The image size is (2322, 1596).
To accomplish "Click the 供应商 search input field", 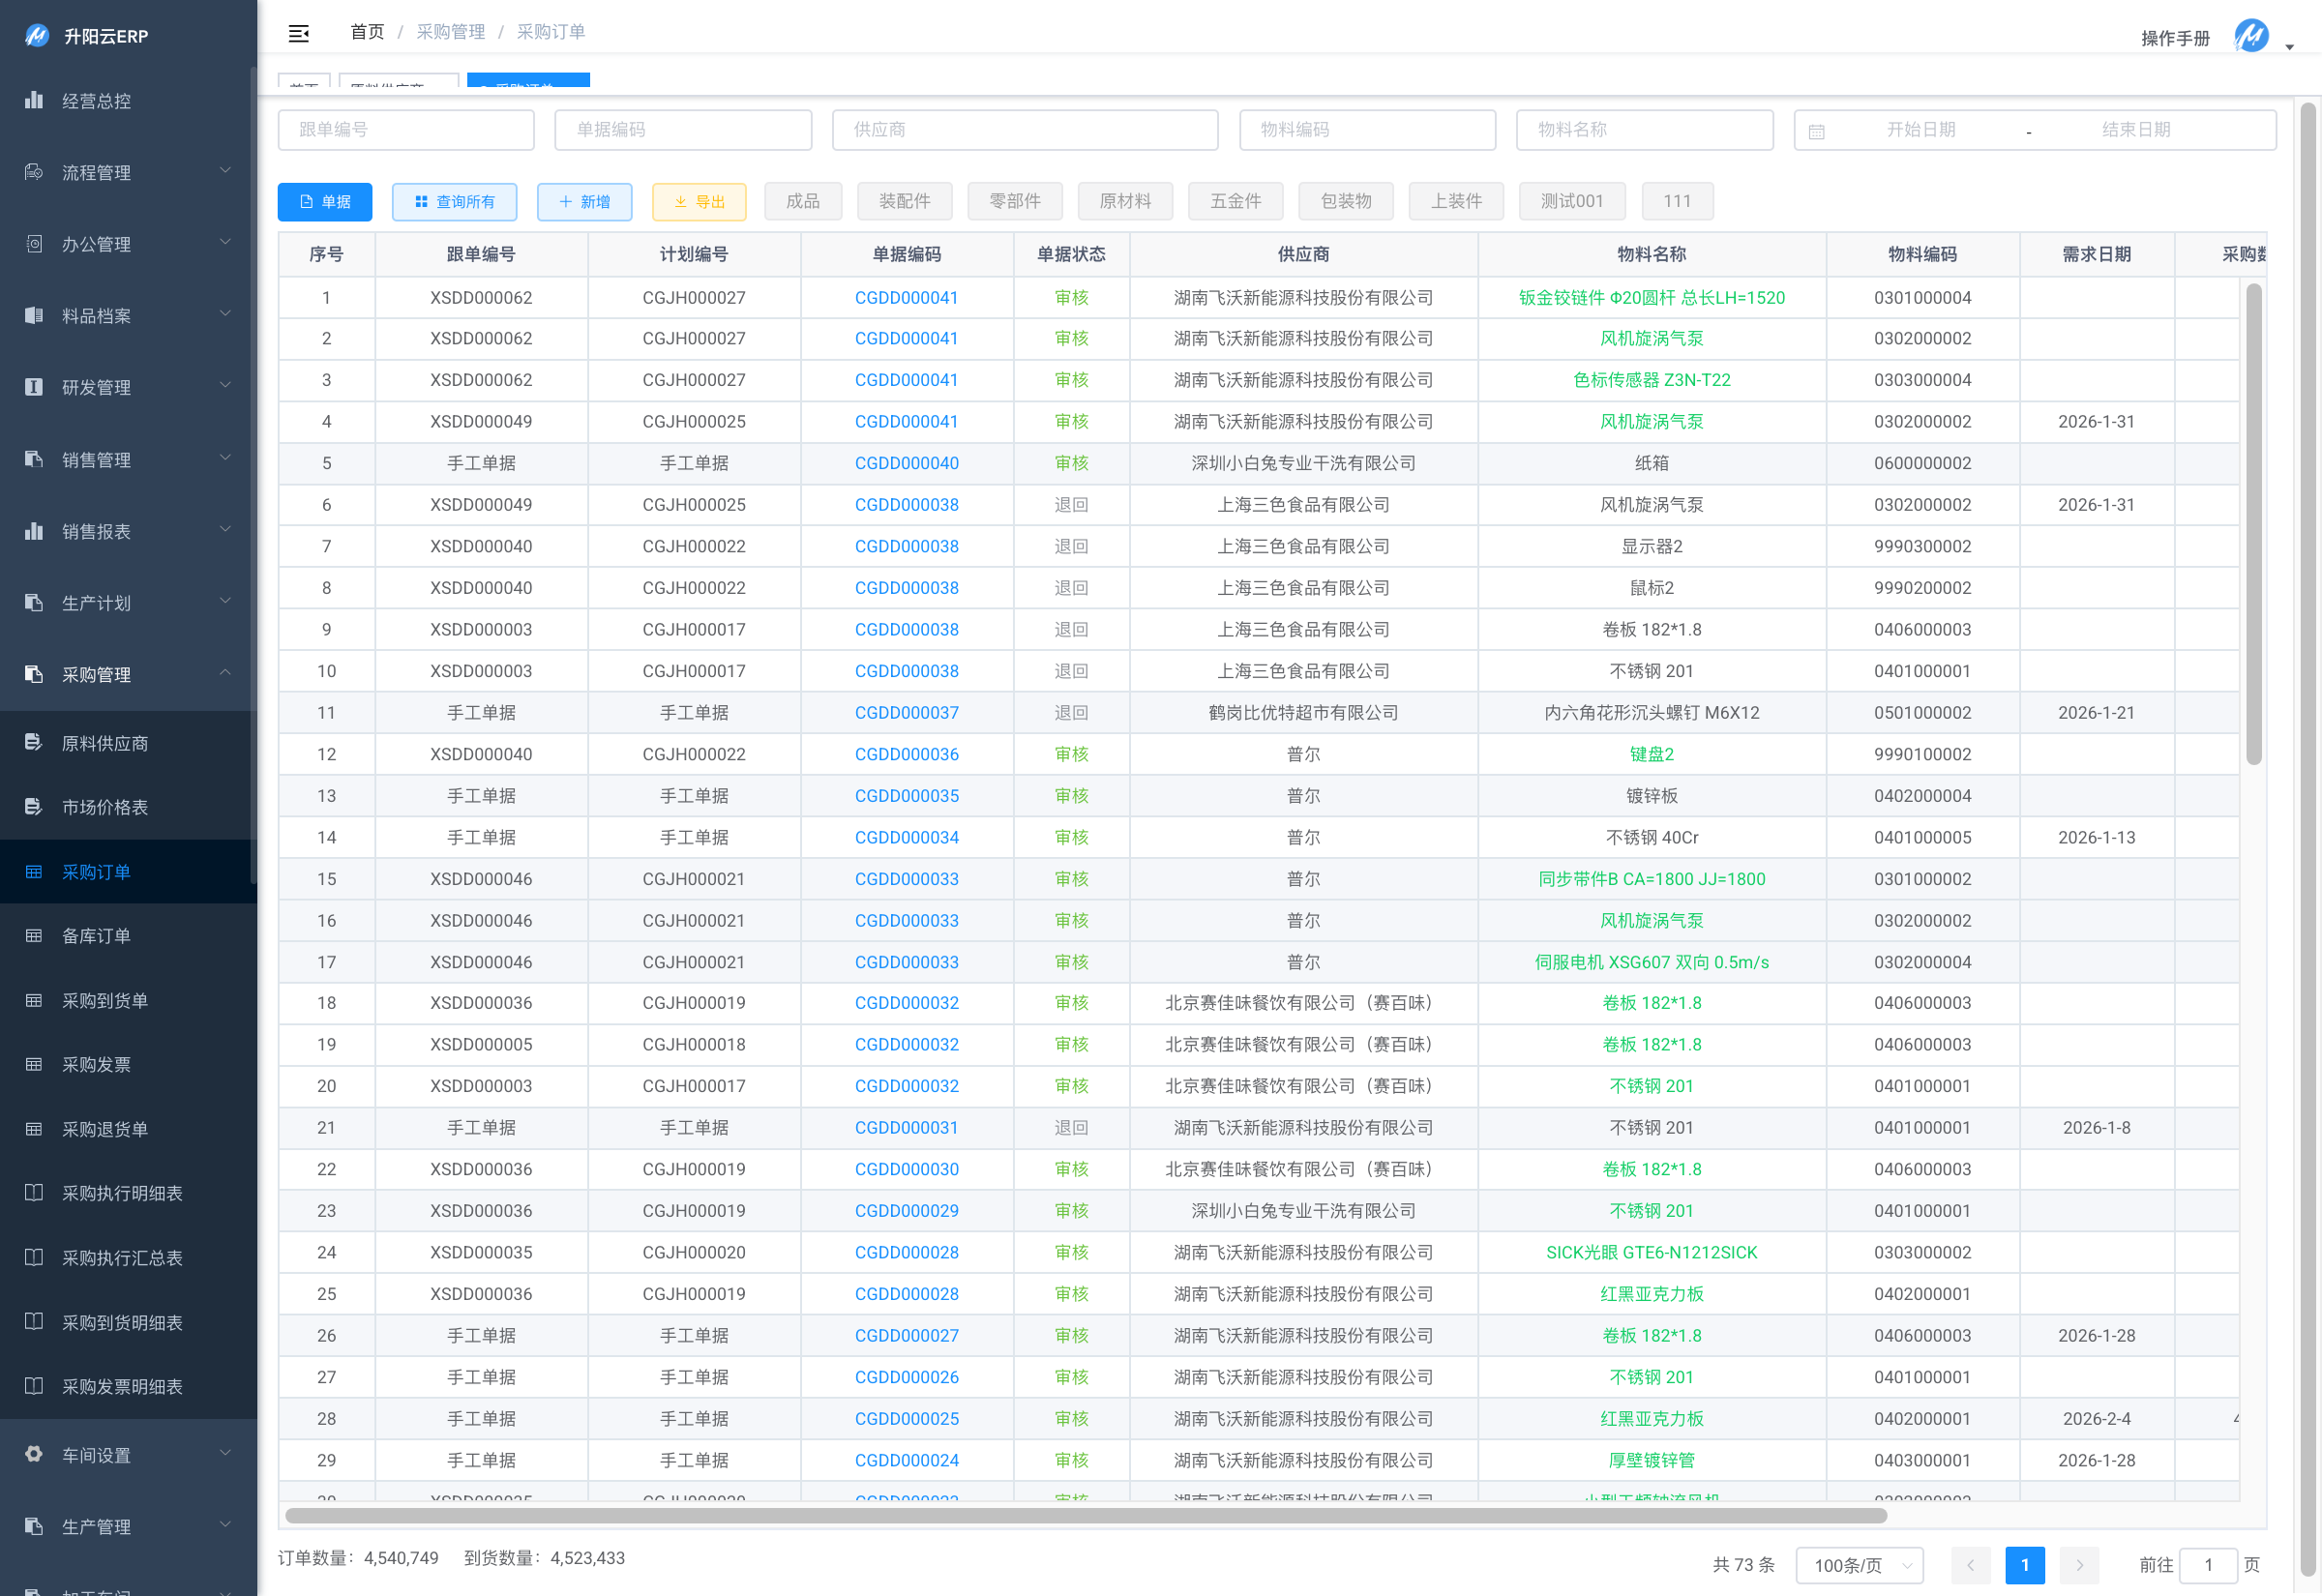I will [x=1024, y=130].
